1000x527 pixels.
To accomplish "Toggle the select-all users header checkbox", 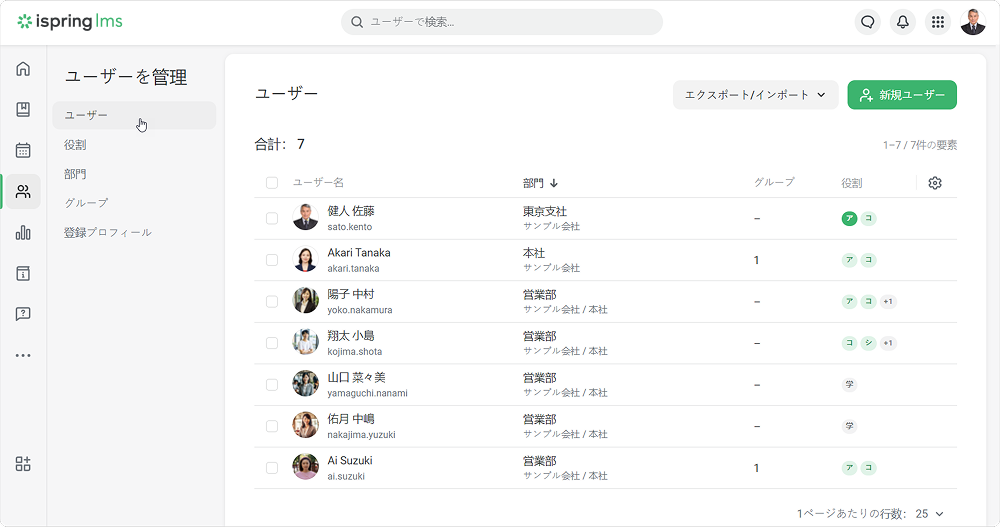I will coord(272,183).
